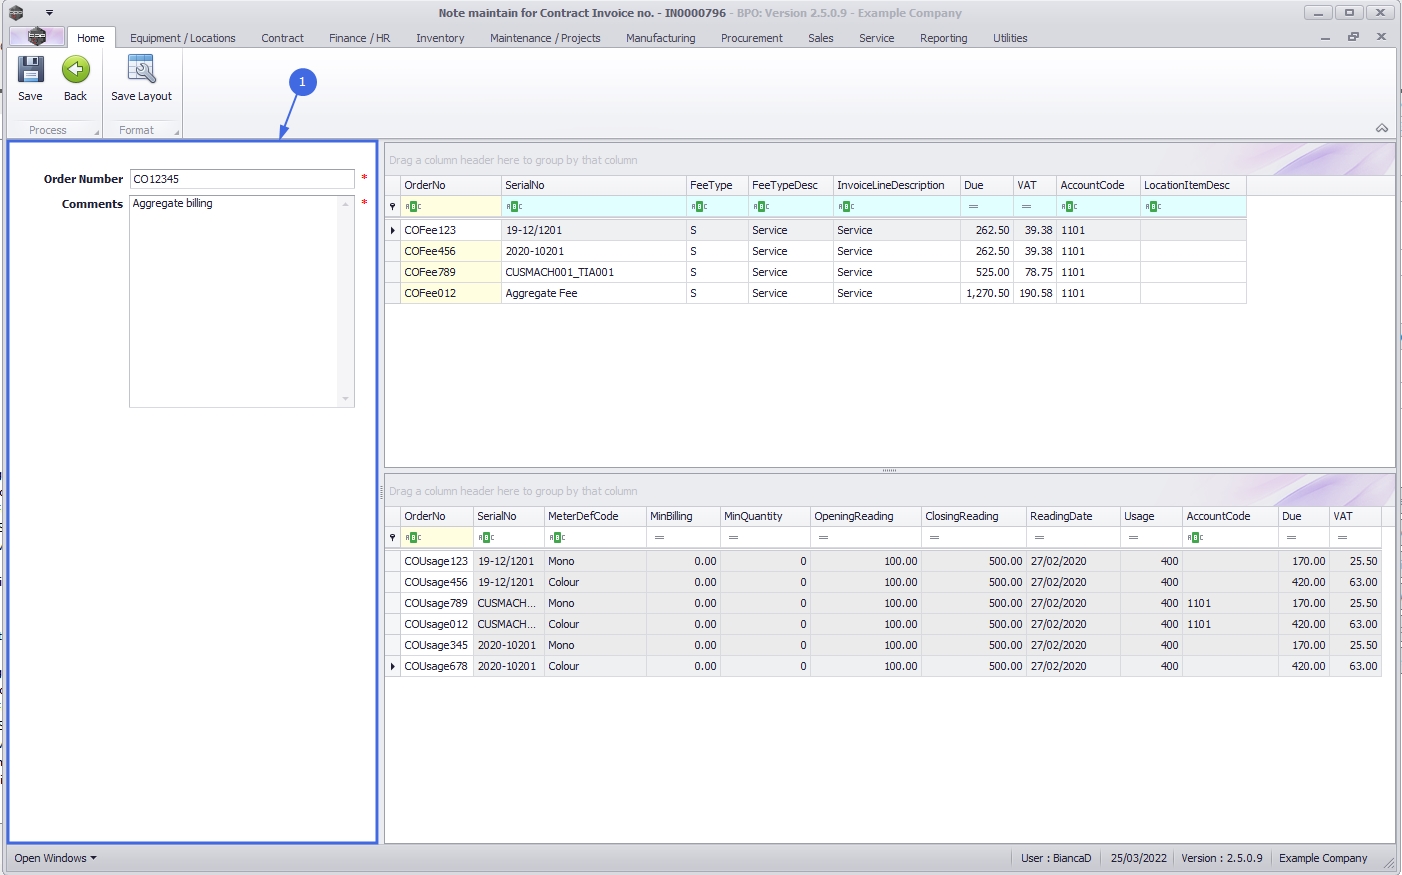Click into the Order Number field

tap(241, 179)
